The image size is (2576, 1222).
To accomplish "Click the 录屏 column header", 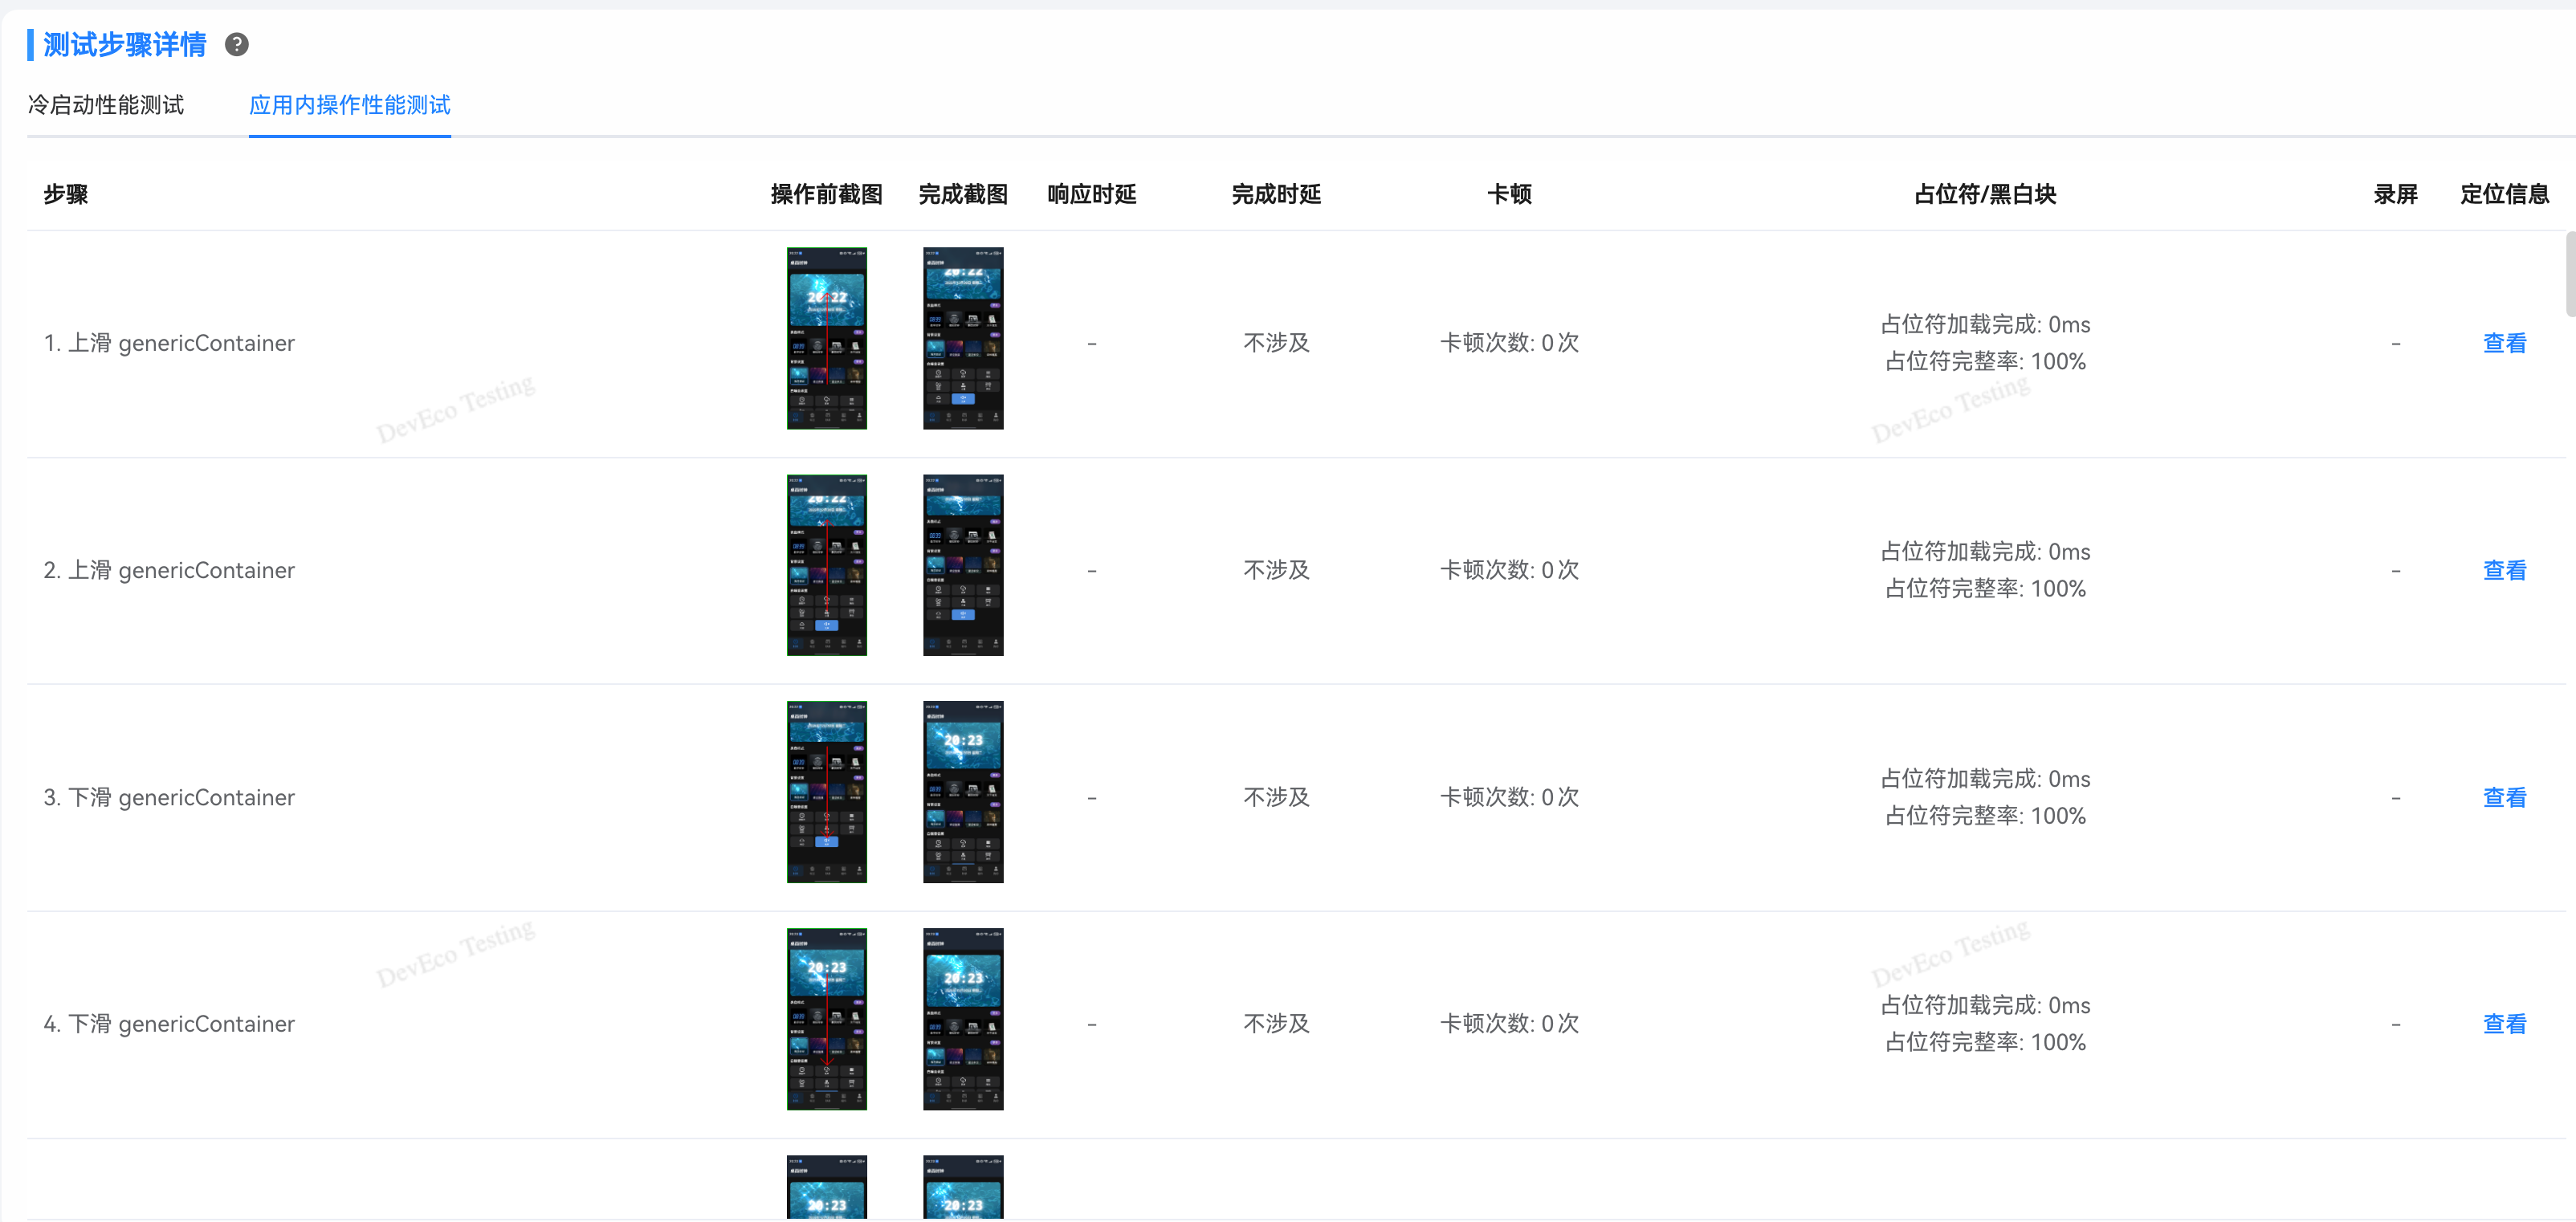I will [x=2396, y=194].
